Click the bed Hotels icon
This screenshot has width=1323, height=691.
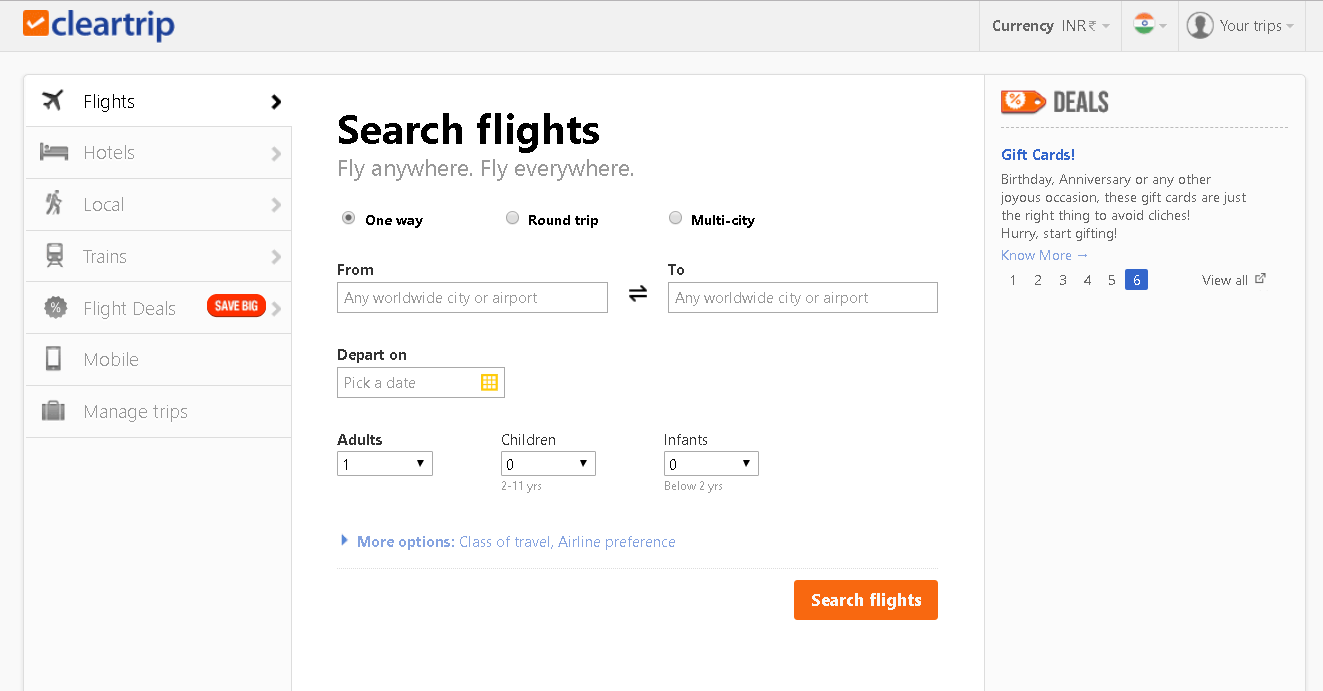(54, 152)
